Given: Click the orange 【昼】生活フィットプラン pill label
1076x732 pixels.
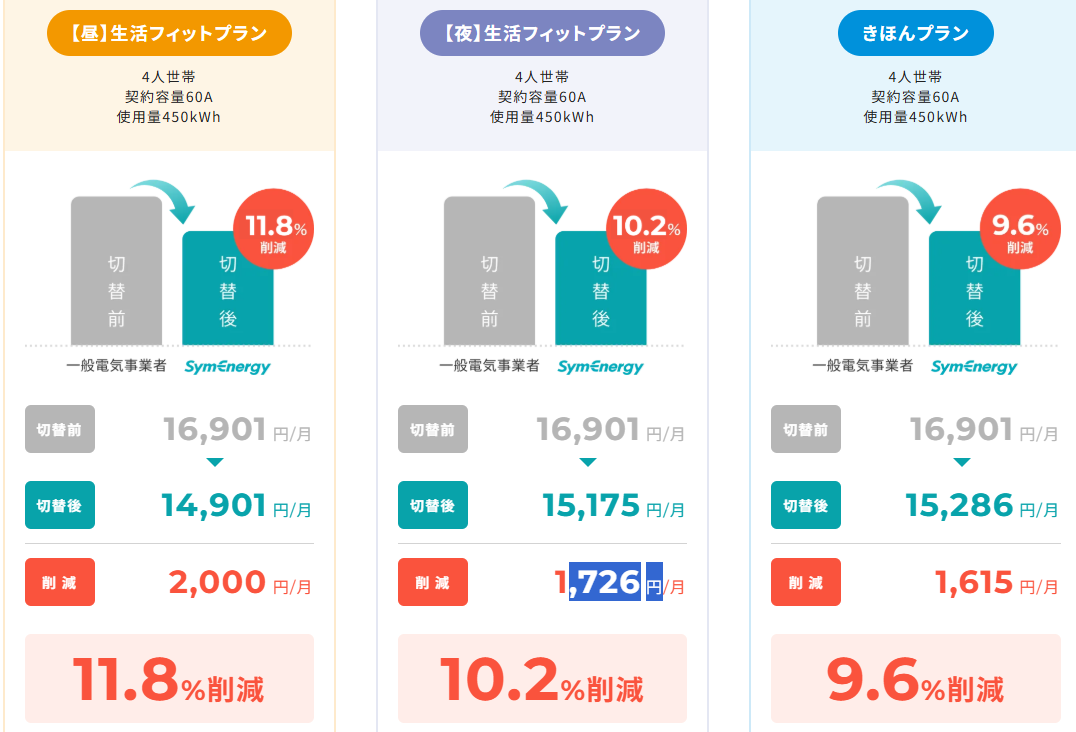Looking at the screenshot, I should tap(169, 33).
